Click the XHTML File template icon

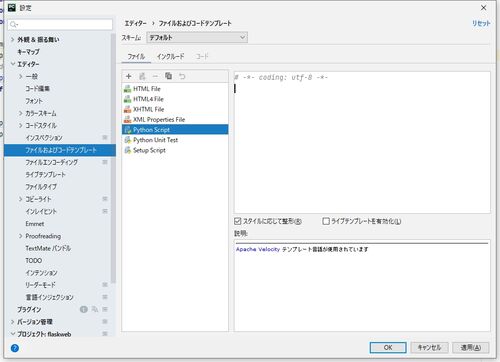point(127,109)
